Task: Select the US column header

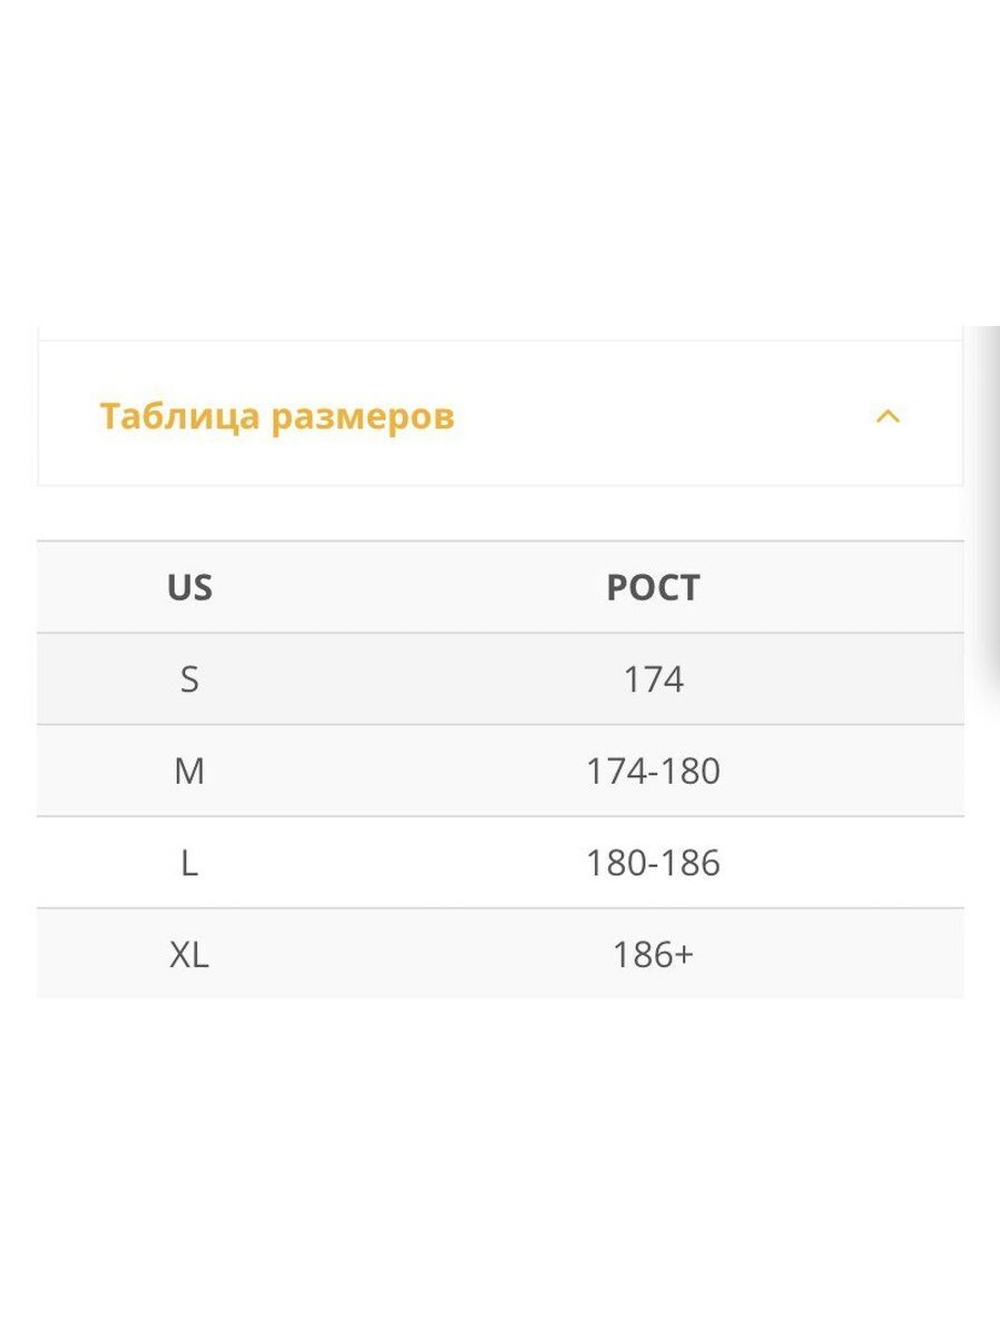Action: coord(190,587)
